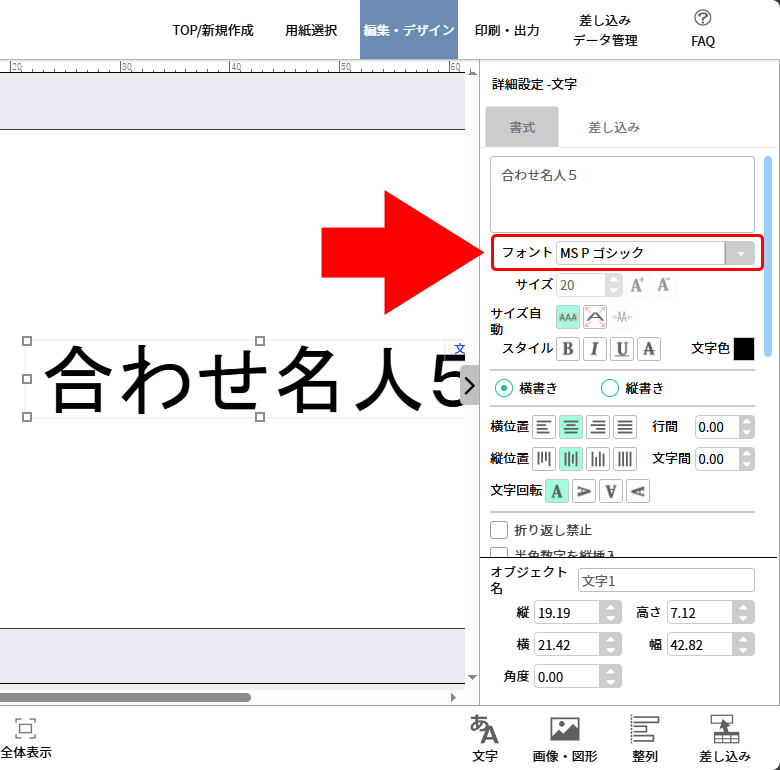The height and width of the screenshot is (770, 780).
Task: Click the 角度 value field
Action: tap(567, 676)
